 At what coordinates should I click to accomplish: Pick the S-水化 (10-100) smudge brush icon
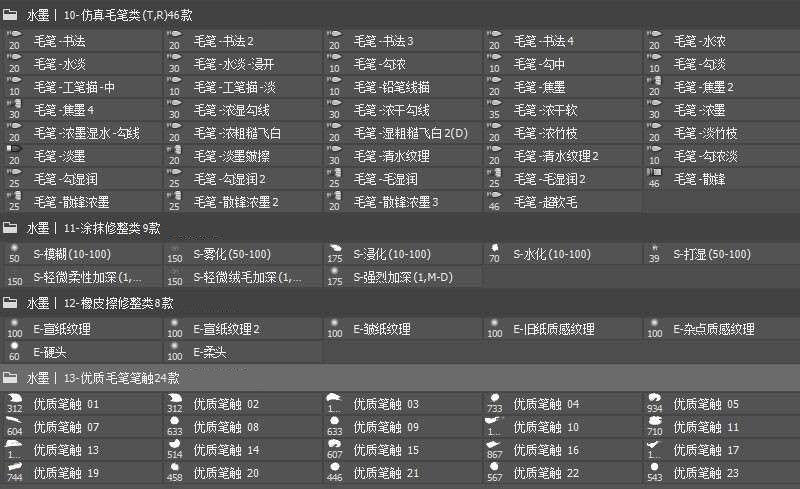494,254
